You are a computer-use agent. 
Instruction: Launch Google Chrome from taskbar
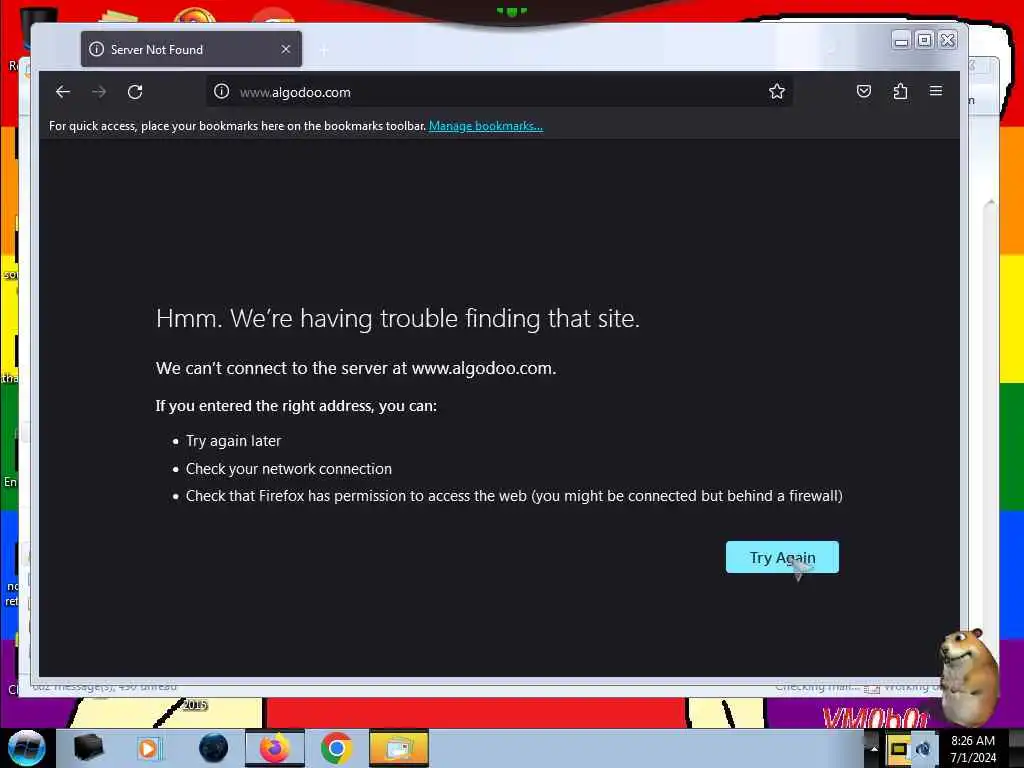[x=336, y=748]
